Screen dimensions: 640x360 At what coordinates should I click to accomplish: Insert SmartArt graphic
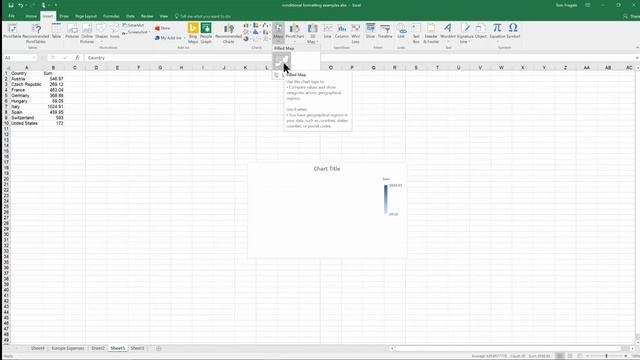click(x=133, y=25)
